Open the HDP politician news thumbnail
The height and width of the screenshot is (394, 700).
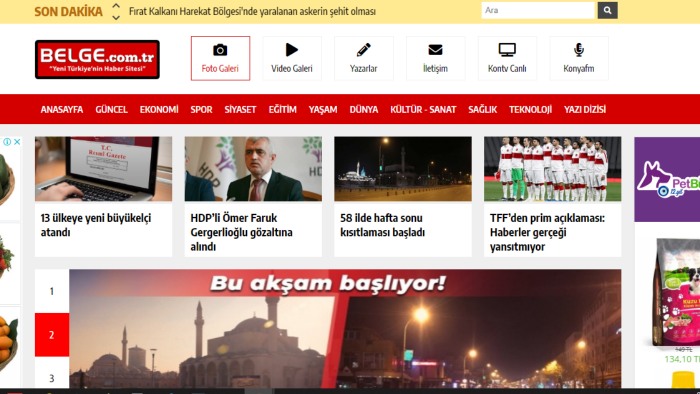253,169
